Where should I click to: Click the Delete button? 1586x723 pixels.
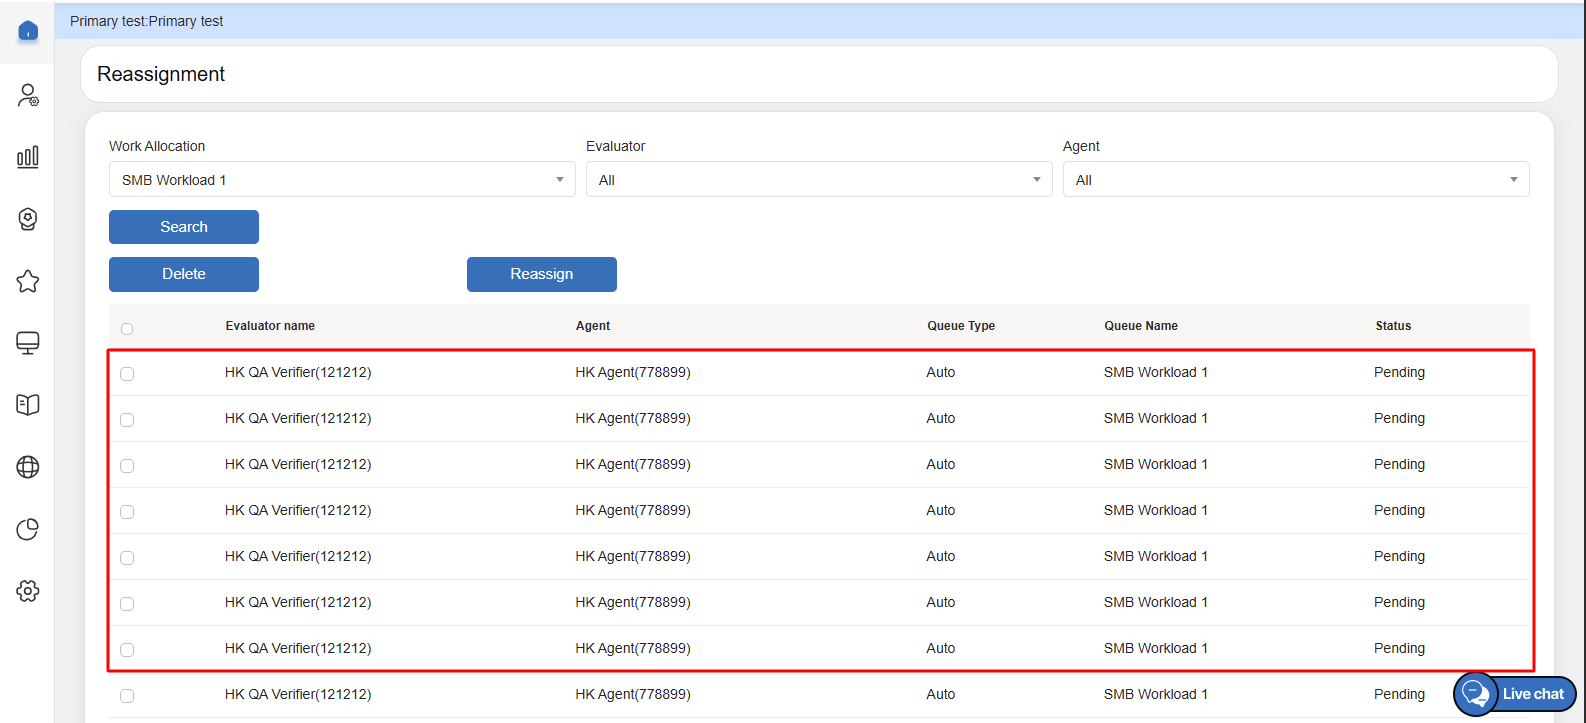point(184,274)
